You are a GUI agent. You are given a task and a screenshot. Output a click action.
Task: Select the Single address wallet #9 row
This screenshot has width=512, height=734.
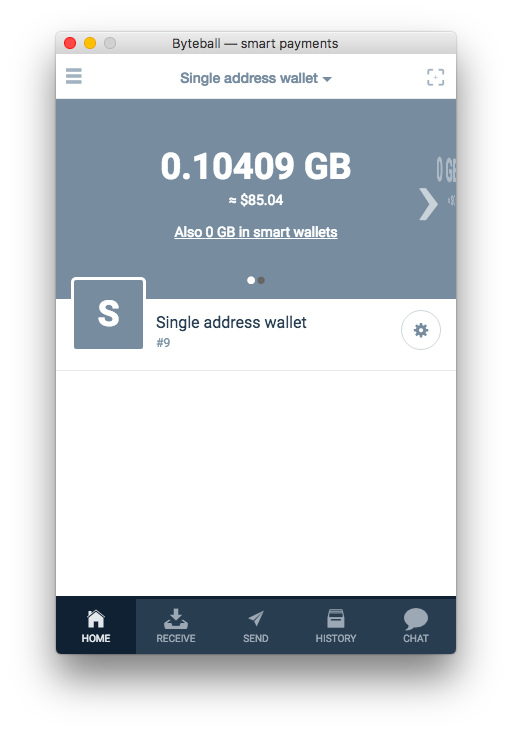click(x=256, y=330)
